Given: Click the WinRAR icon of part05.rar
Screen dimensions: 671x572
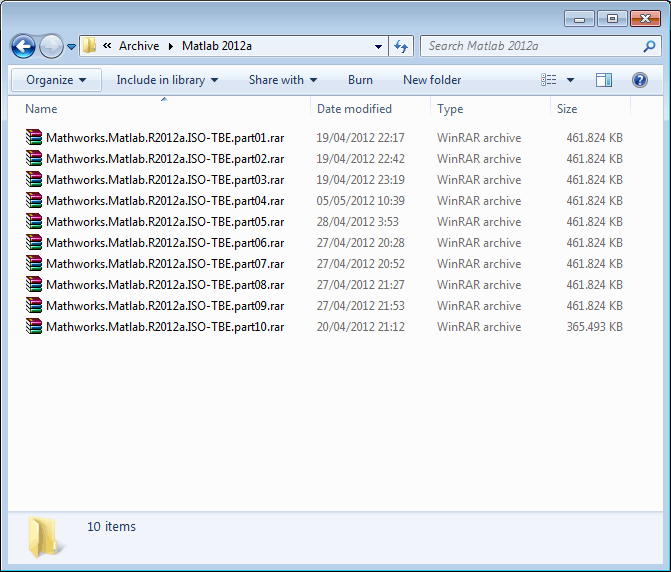Looking at the screenshot, I should pos(34,221).
